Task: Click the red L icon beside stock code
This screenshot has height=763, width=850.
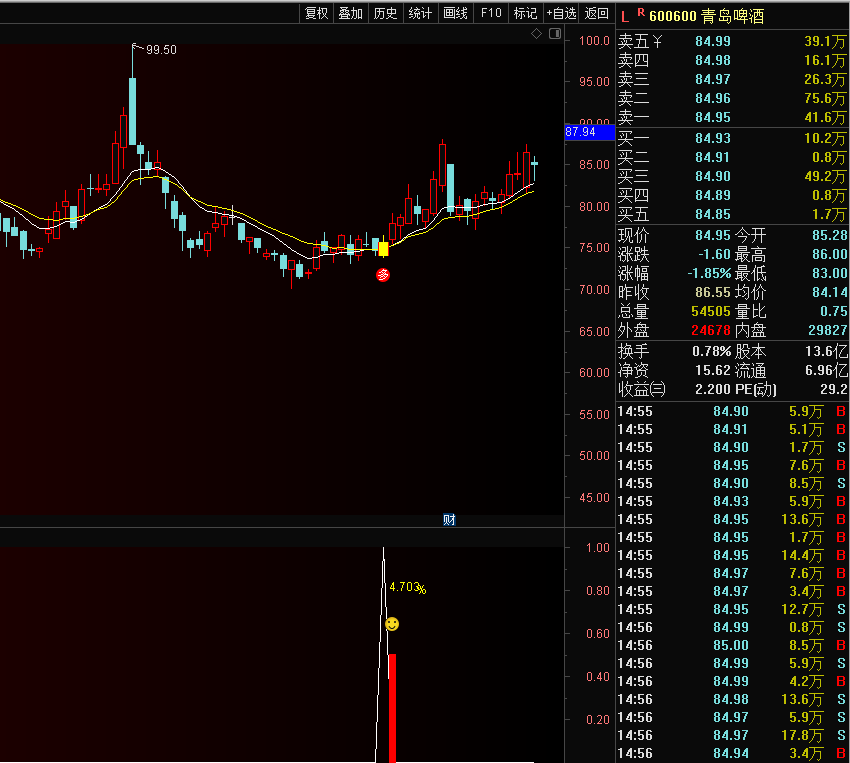Action: tap(625, 17)
